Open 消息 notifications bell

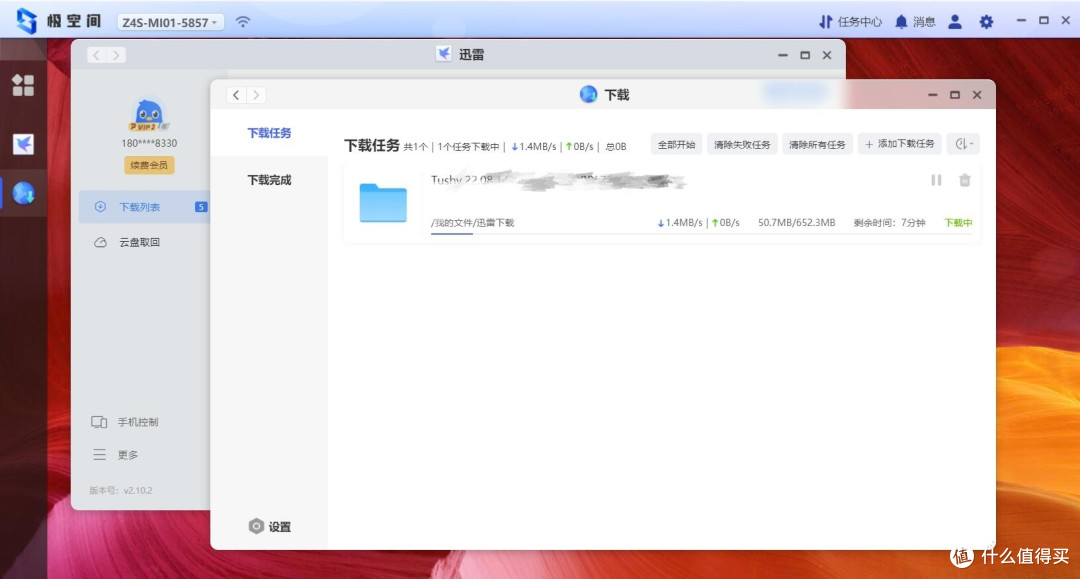click(915, 22)
